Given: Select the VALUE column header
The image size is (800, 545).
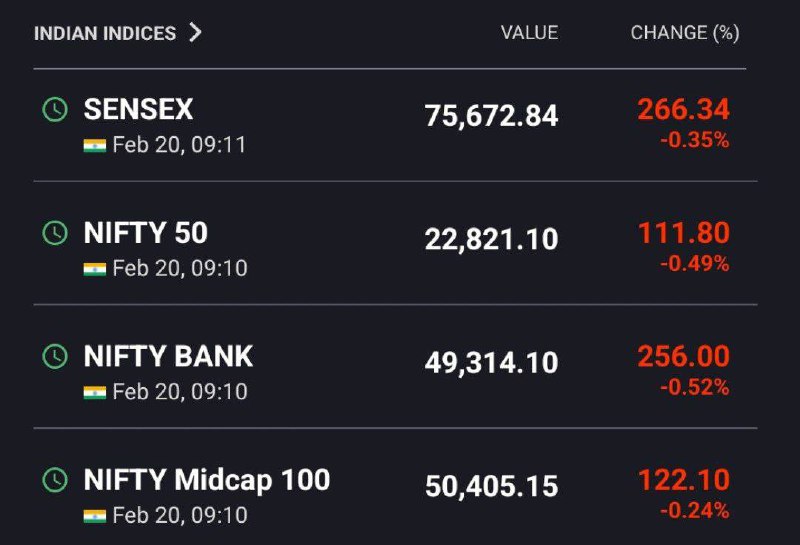Looking at the screenshot, I should [530, 33].
